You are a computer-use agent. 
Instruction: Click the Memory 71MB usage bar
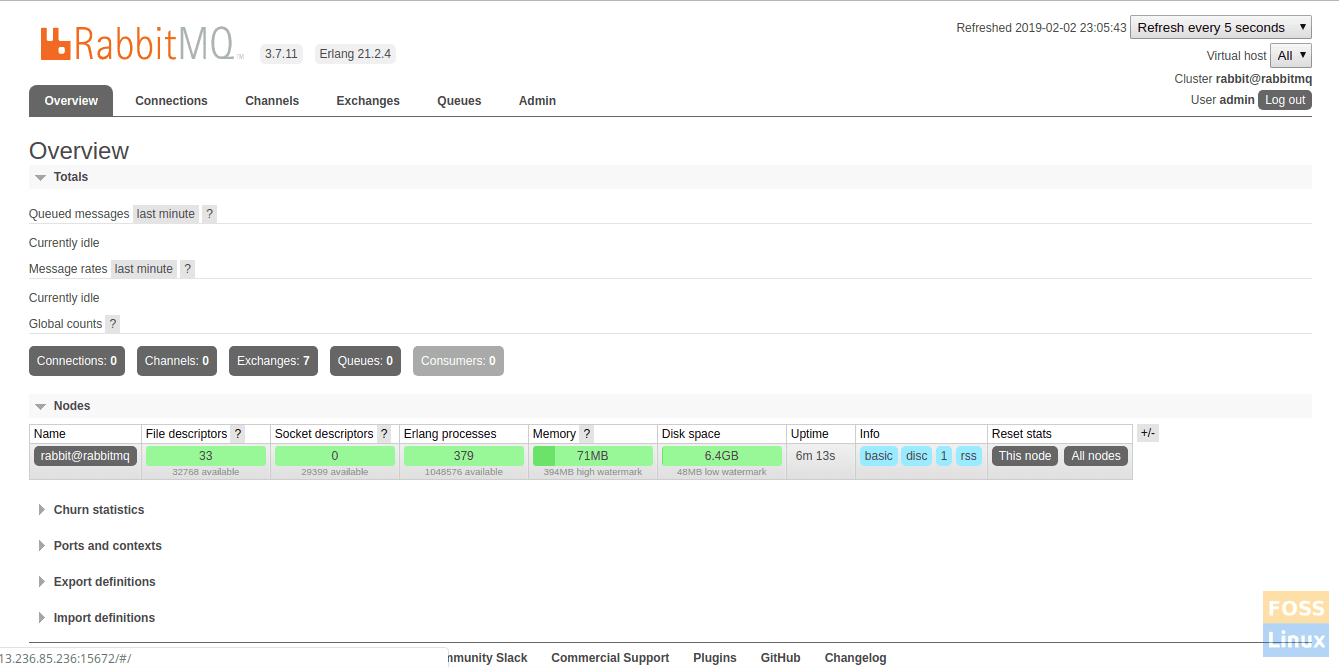(593, 456)
